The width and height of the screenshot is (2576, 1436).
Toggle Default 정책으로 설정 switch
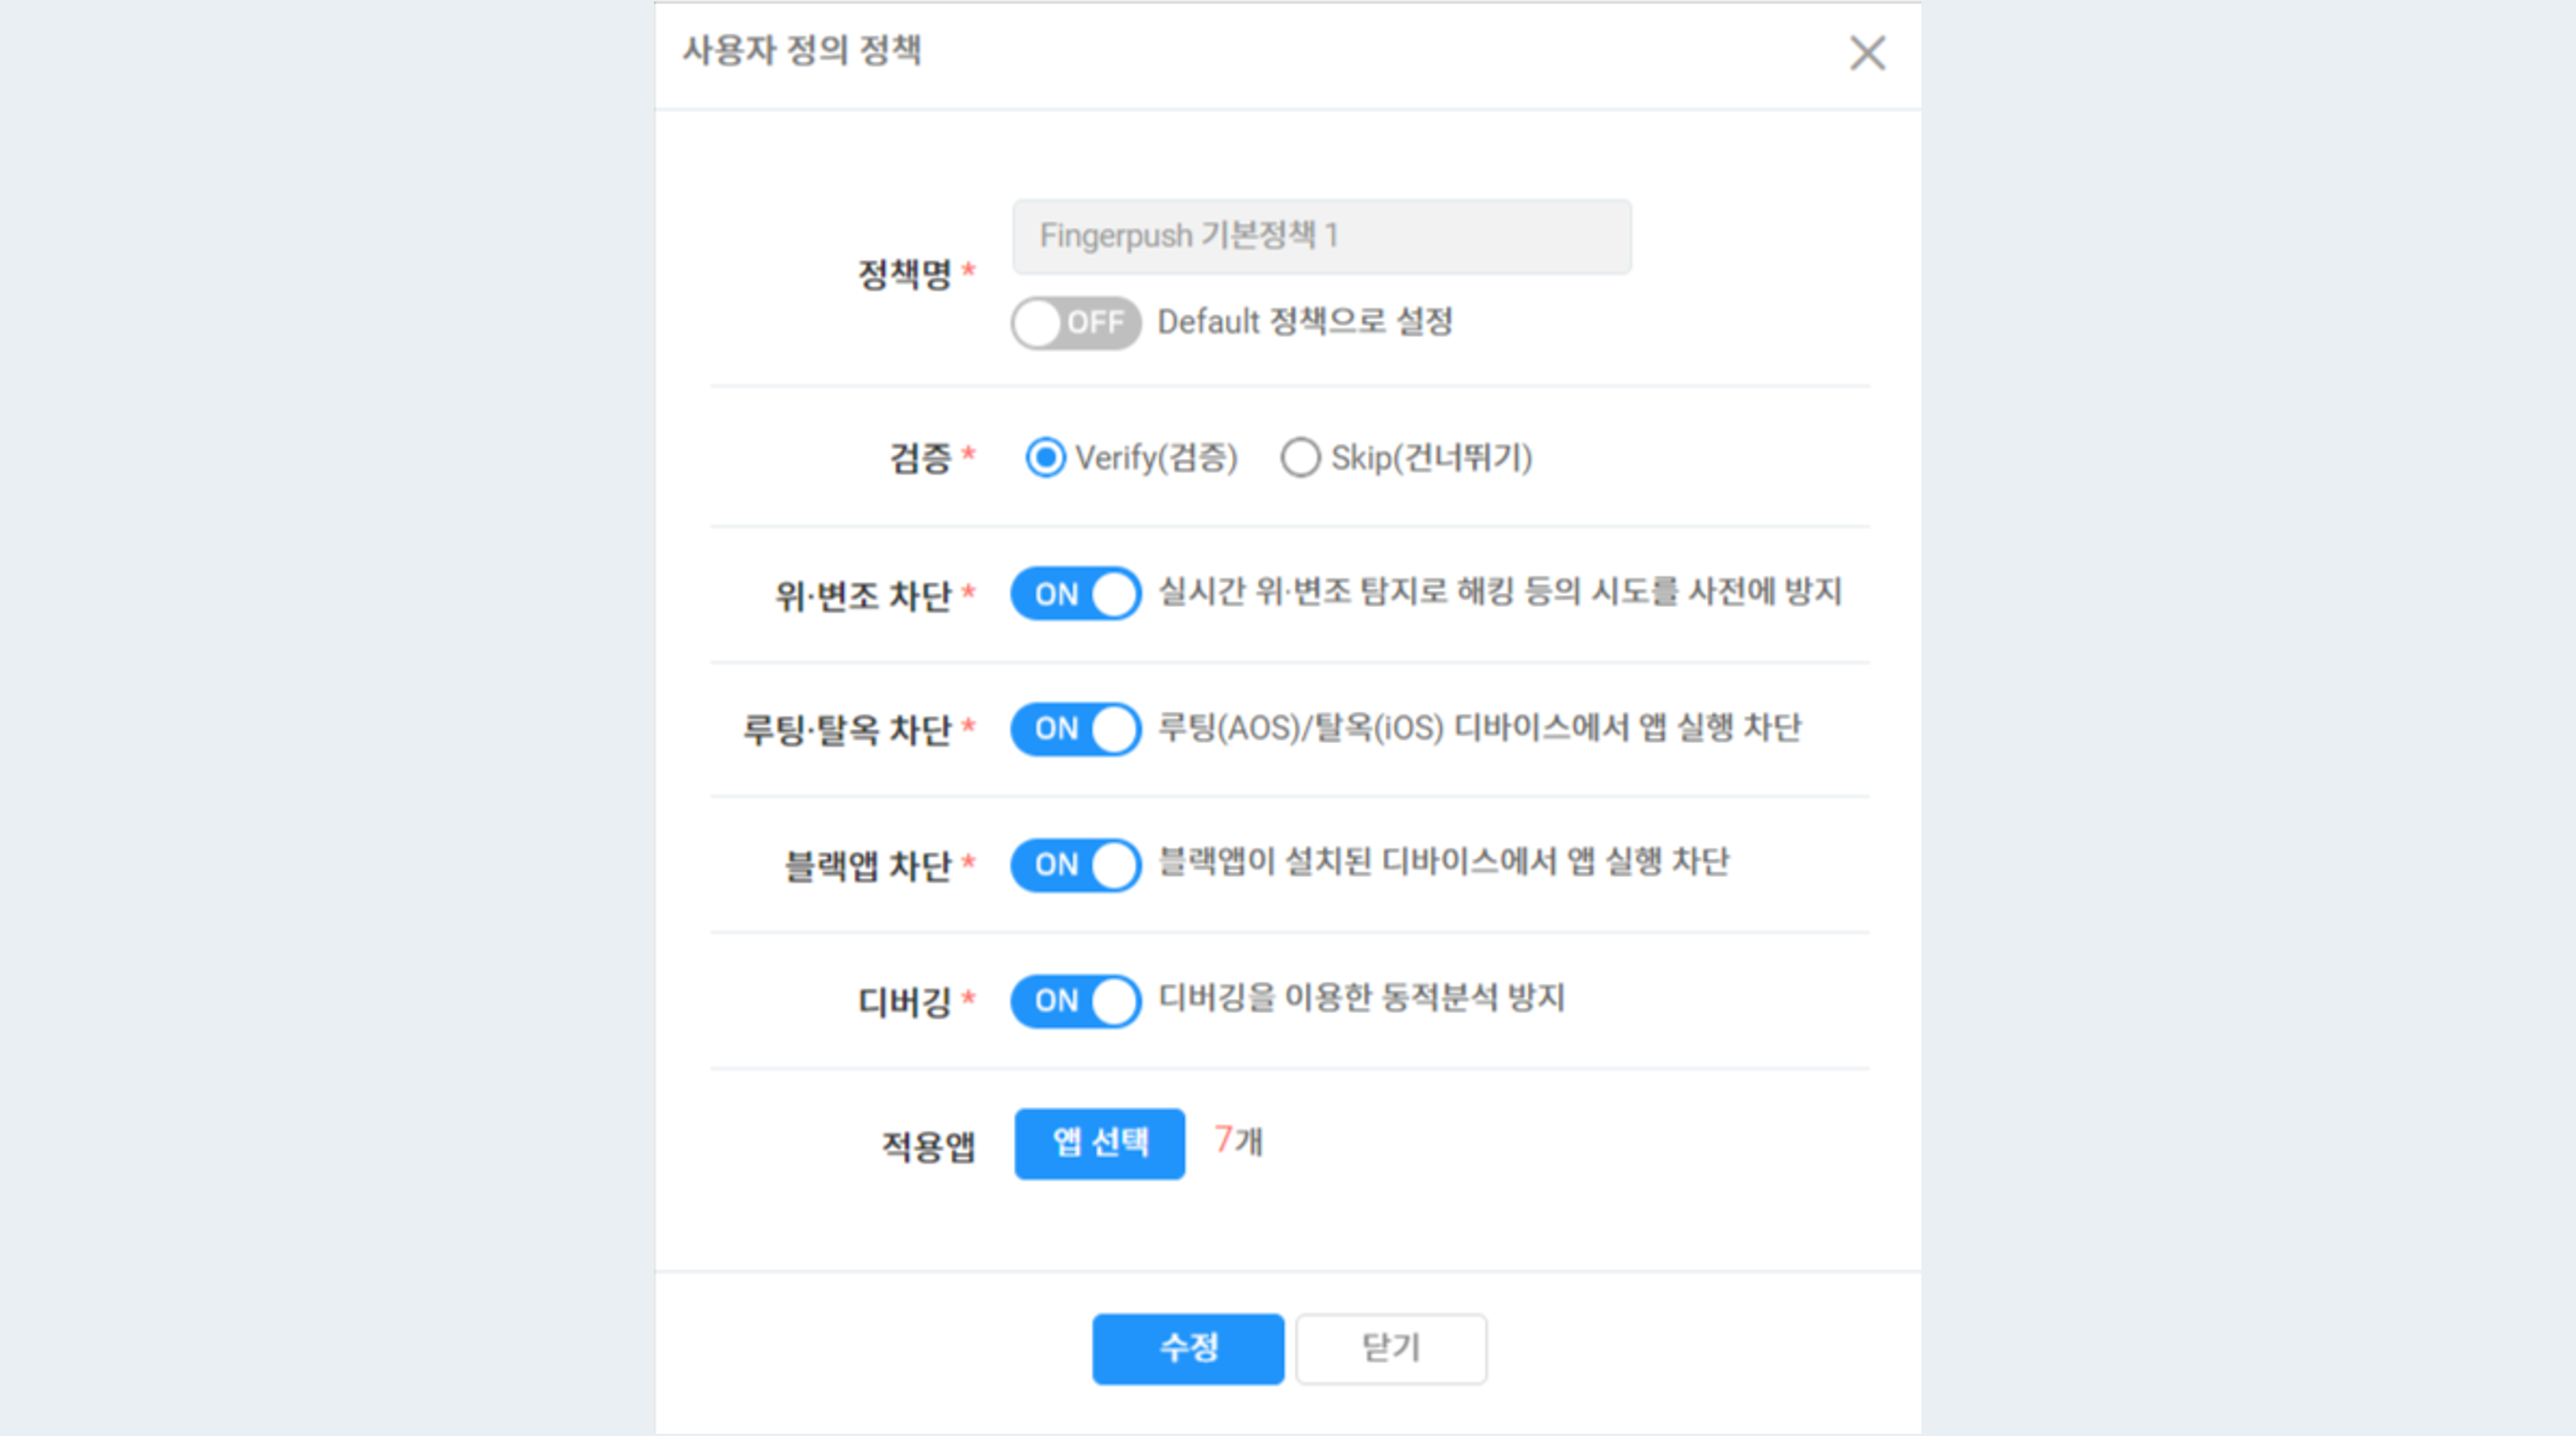point(1075,323)
